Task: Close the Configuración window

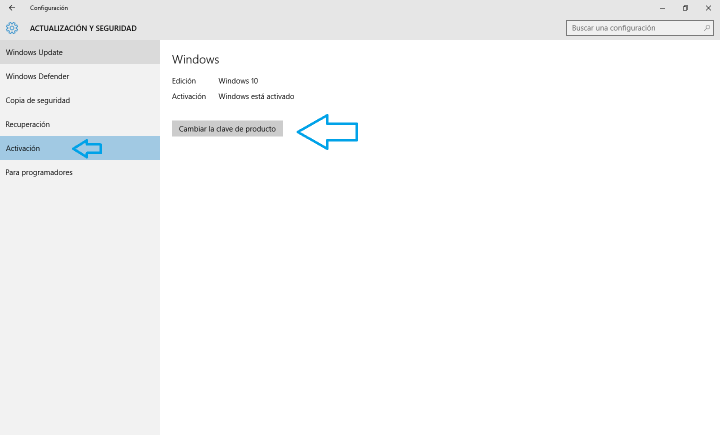Action: (x=708, y=8)
